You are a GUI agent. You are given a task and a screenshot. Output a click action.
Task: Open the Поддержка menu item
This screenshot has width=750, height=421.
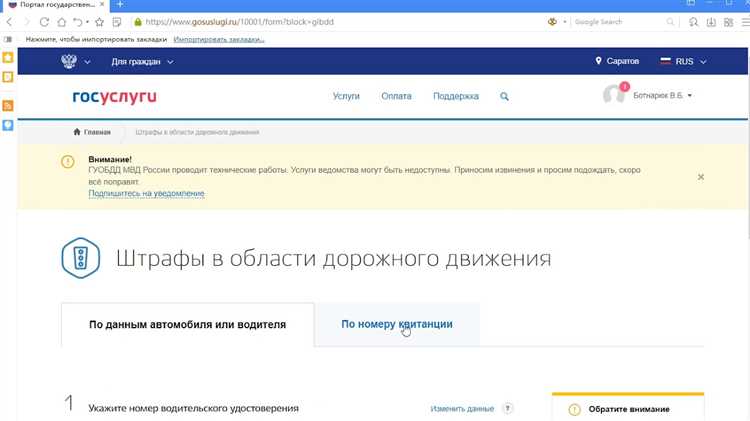pos(456,96)
